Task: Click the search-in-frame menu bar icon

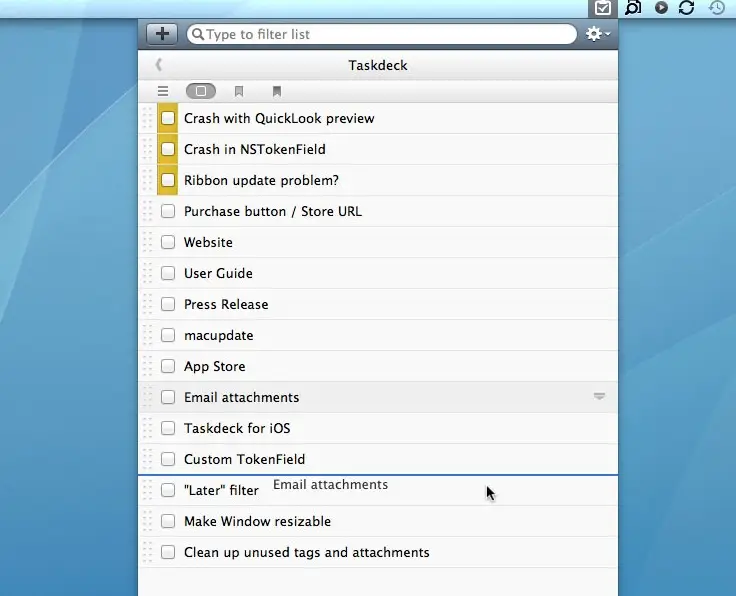Action: [633, 8]
